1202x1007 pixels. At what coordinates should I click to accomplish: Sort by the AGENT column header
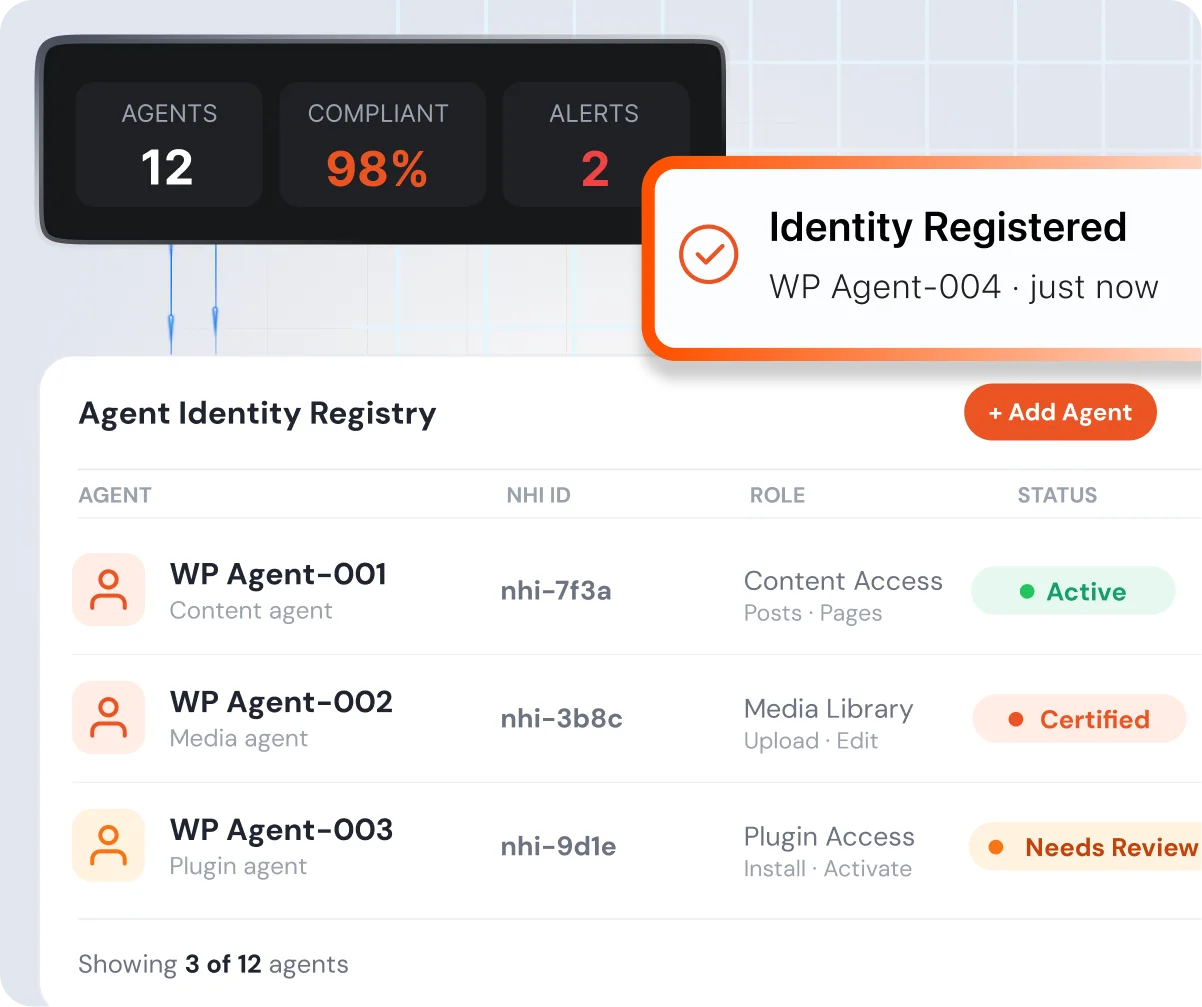tap(115, 495)
